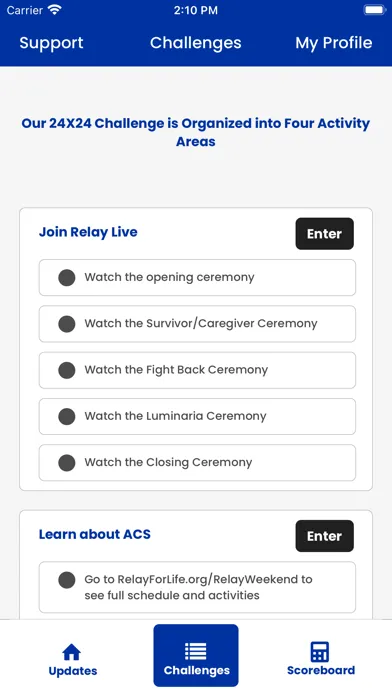The image size is (392, 696).
Task: Open the Support tab at the top
Action: [51, 43]
